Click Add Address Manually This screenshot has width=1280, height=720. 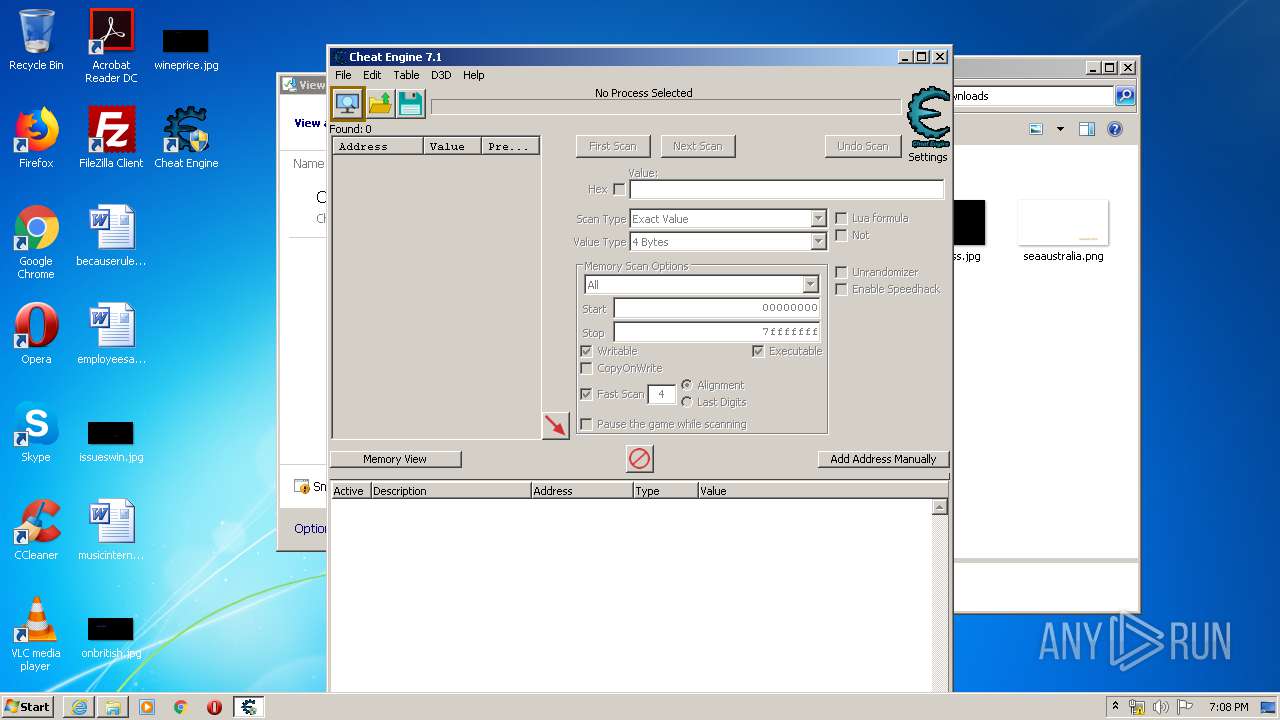pyautogui.click(x=883, y=459)
